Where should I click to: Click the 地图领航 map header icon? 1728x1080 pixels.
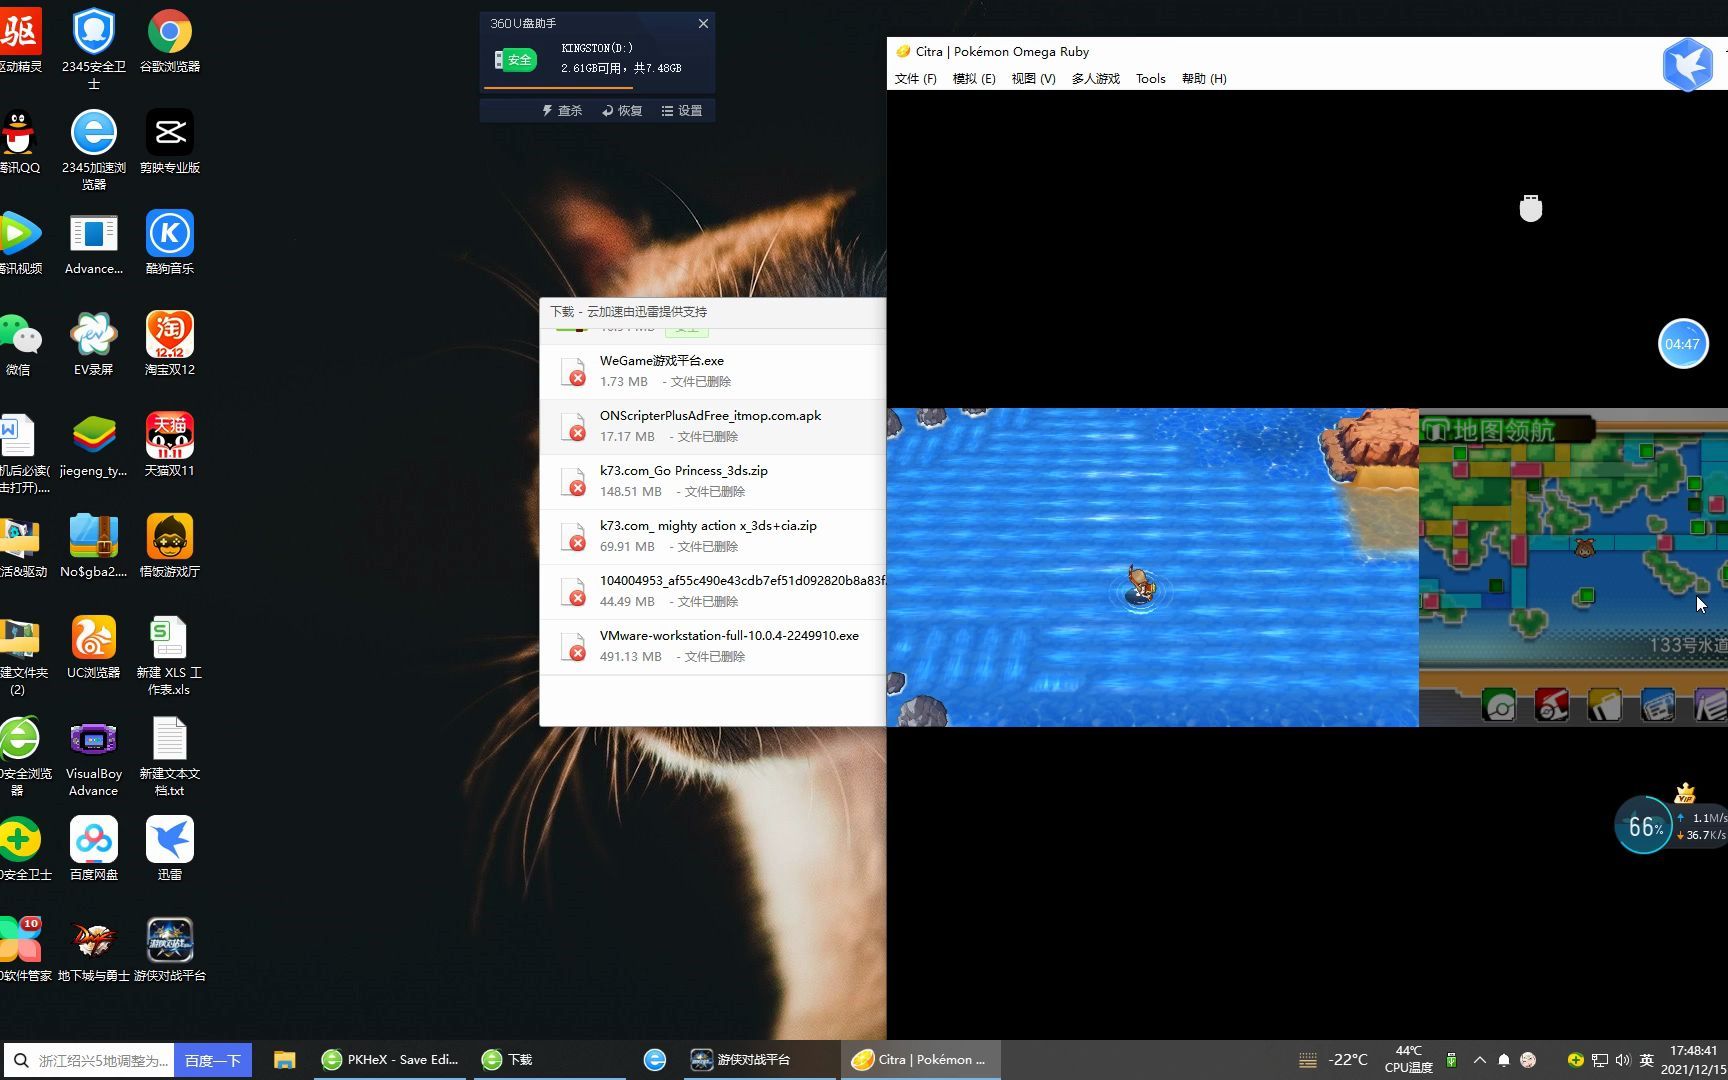click(x=1436, y=431)
